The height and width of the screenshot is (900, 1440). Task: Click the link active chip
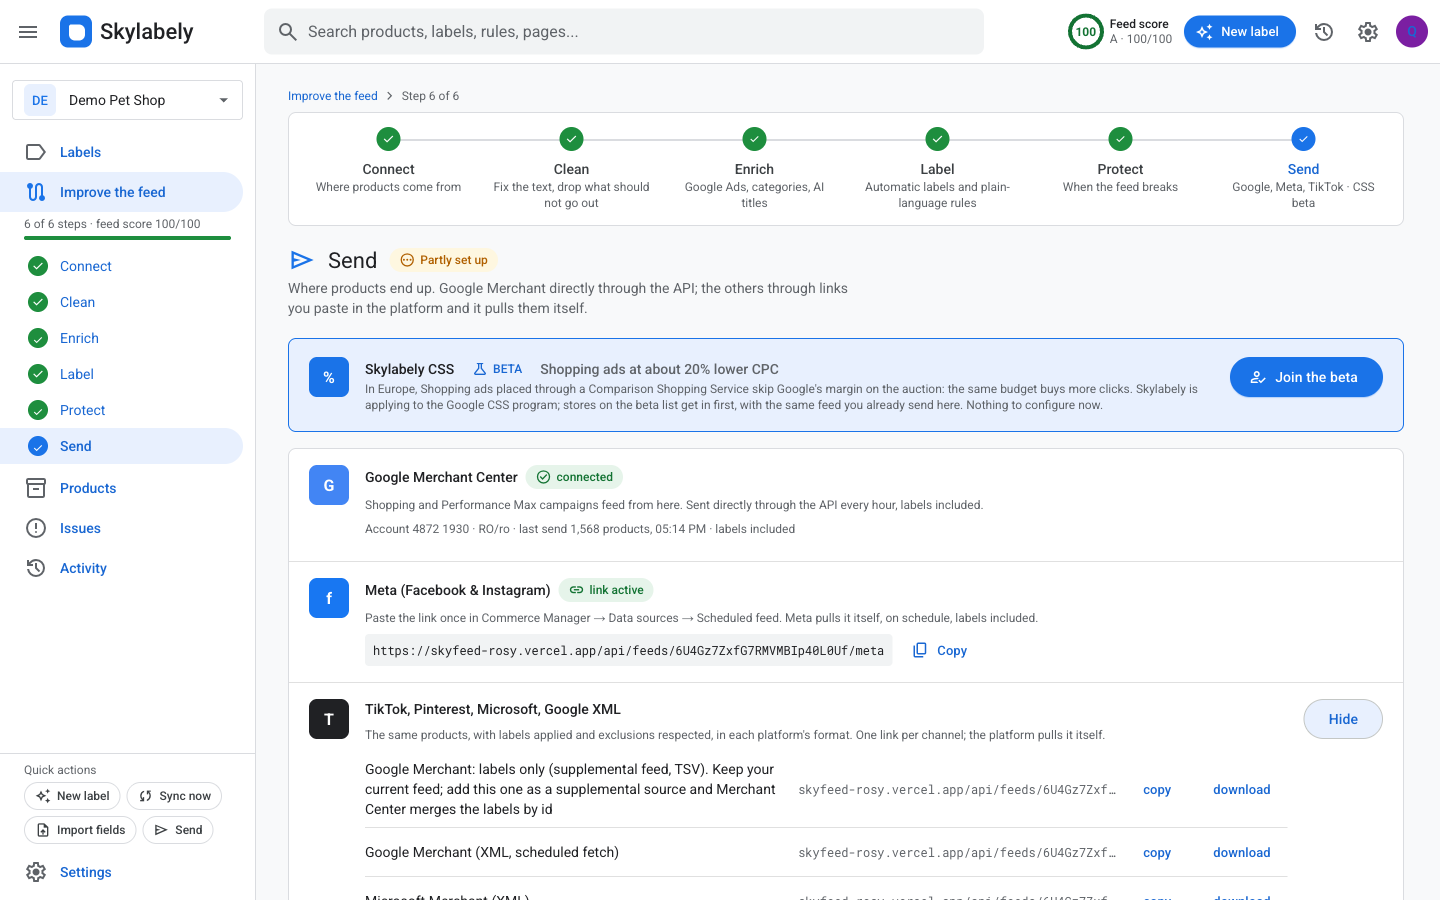(606, 590)
